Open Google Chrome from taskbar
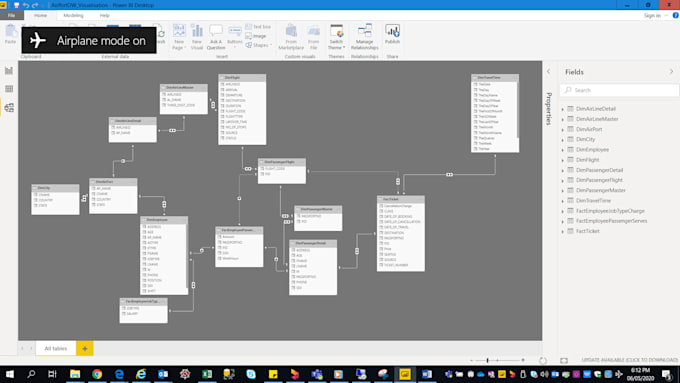The width and height of the screenshot is (680, 383). (97, 374)
